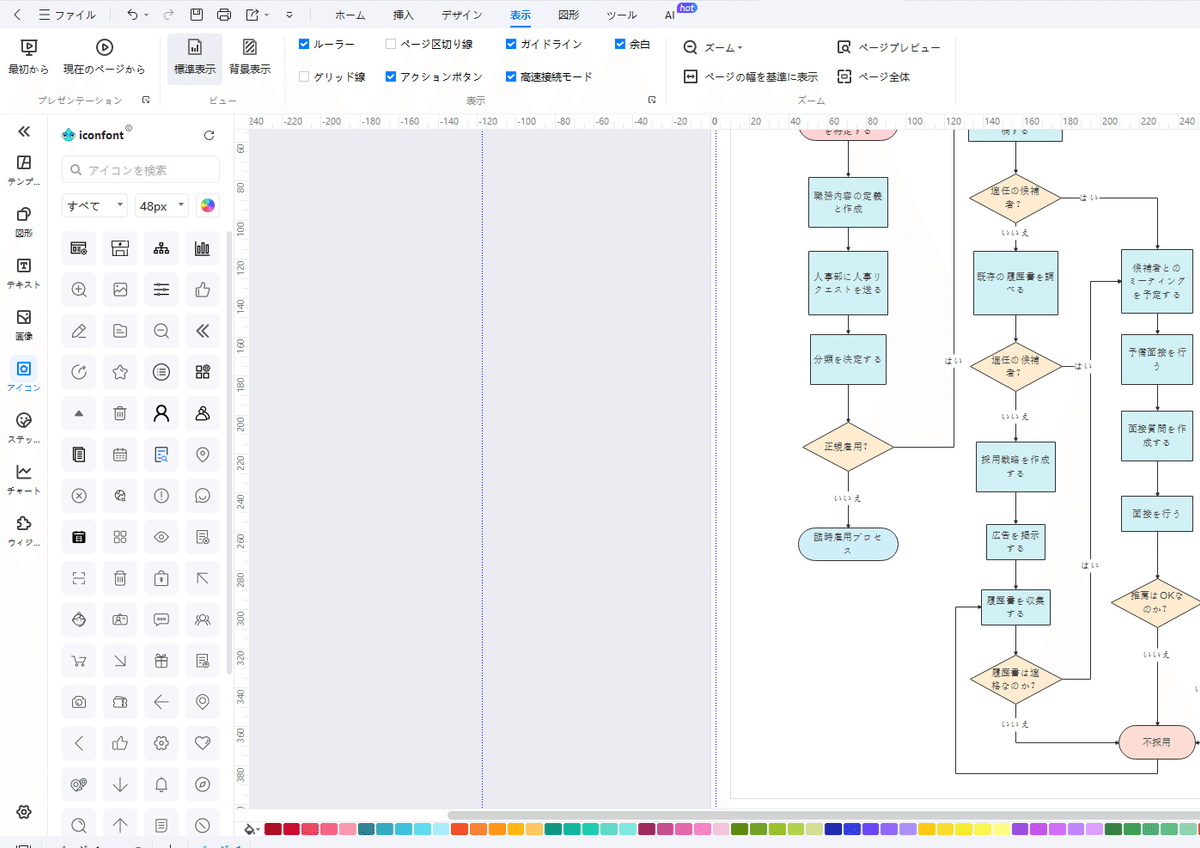Open the チャート panel in the sidebar

coord(24,479)
